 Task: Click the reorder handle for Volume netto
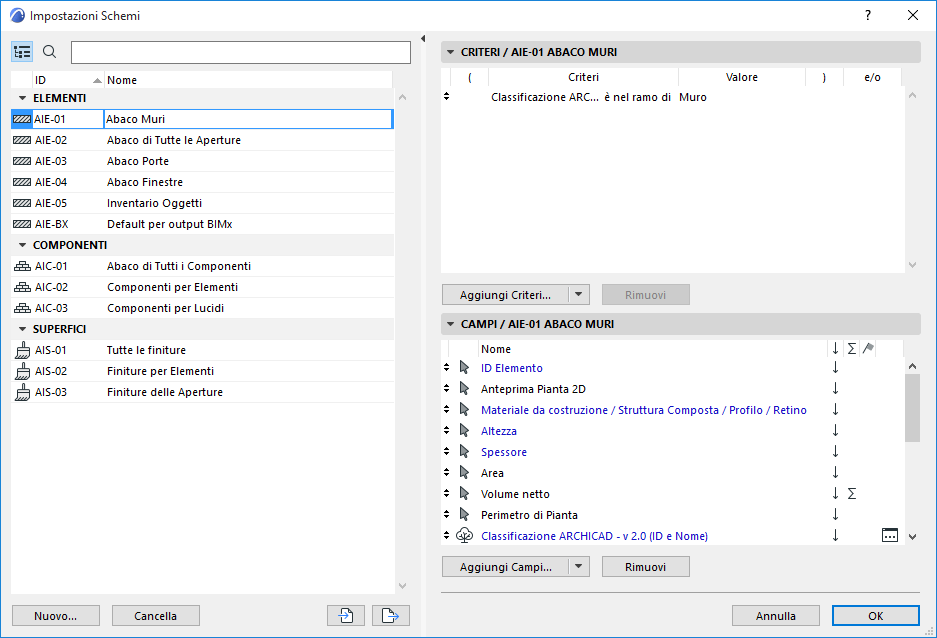[446, 493]
